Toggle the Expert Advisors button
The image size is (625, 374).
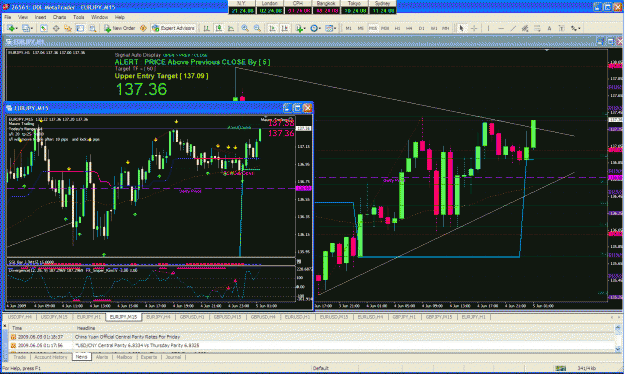pos(173,28)
